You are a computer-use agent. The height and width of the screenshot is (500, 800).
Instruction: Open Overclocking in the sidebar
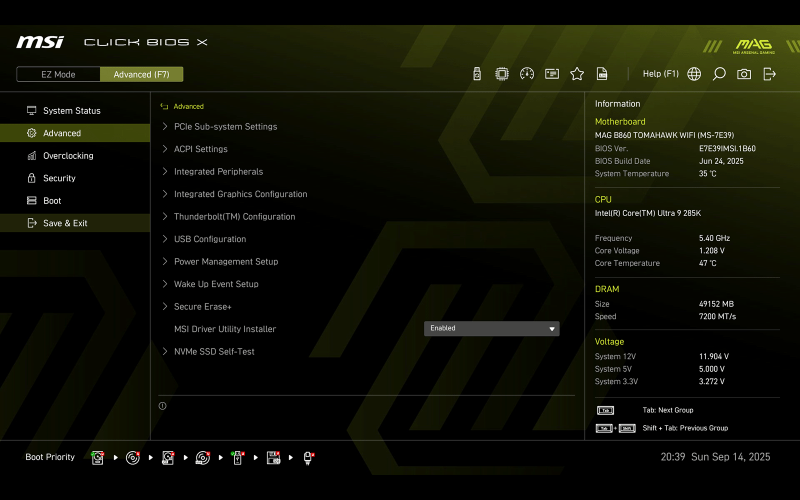[x=75, y=156]
